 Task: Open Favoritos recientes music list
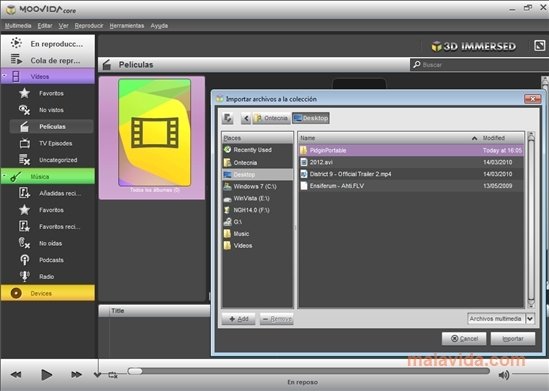(x=51, y=226)
